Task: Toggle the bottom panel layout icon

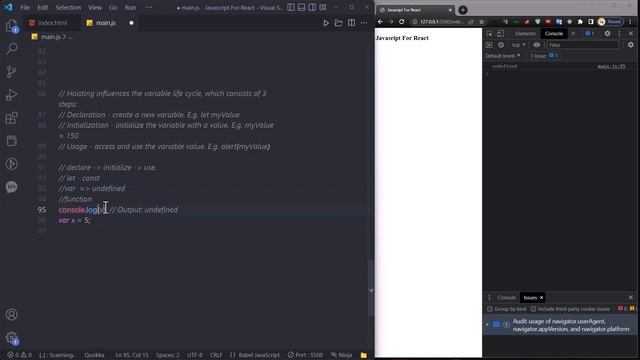Action: [x=301, y=7]
